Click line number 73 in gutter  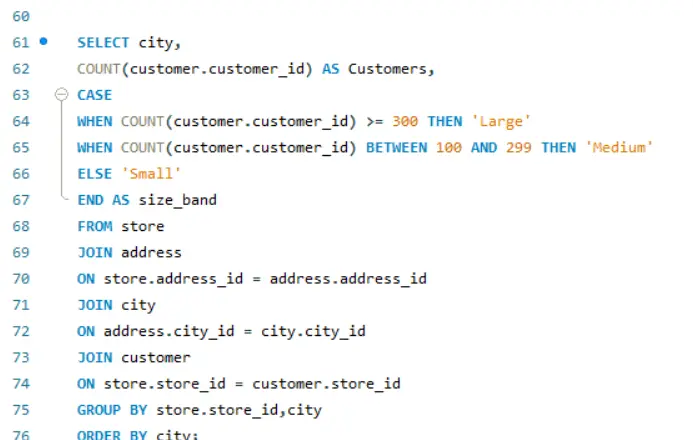[21, 357]
